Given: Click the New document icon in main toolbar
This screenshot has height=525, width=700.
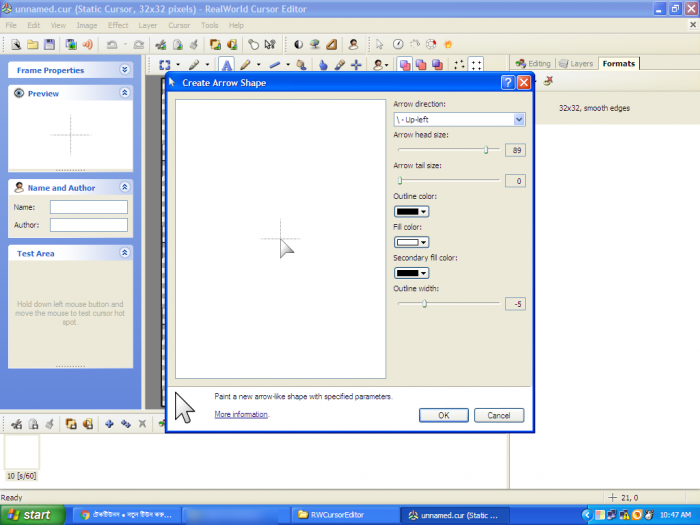Looking at the screenshot, I should [16, 44].
